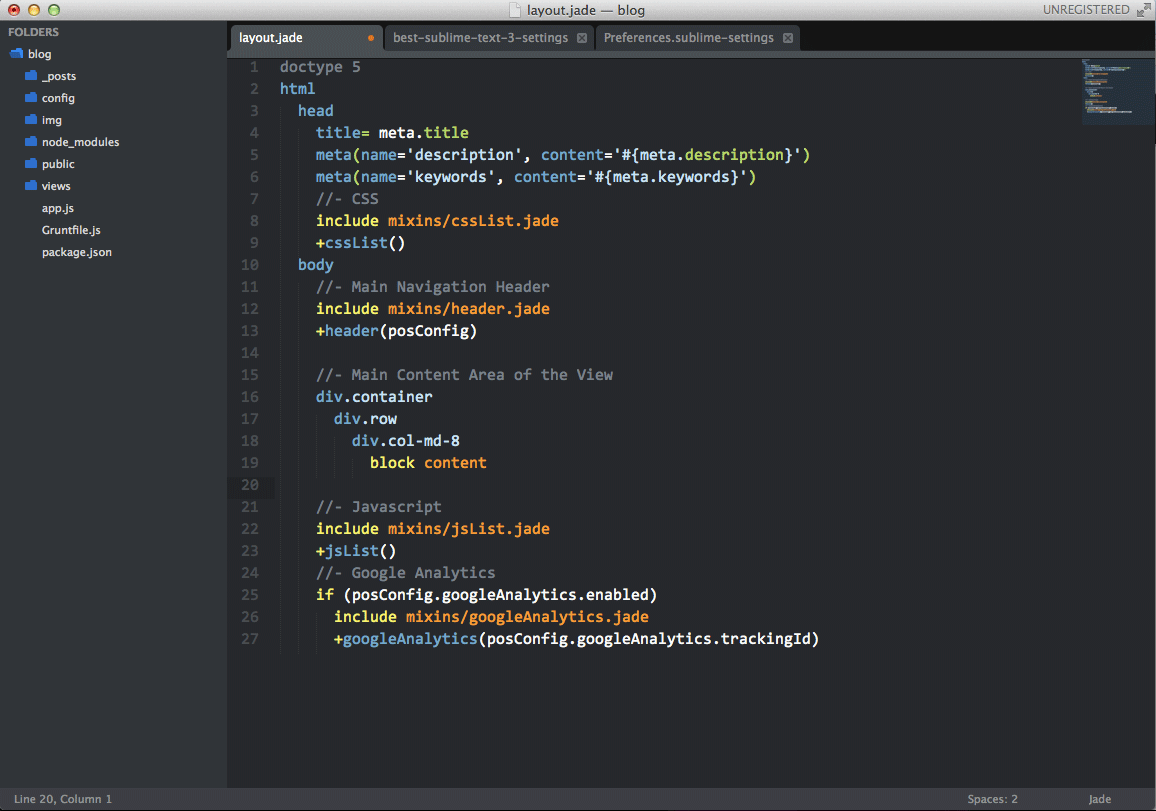Click the img folder icon
The image size is (1156, 811).
(x=31, y=120)
